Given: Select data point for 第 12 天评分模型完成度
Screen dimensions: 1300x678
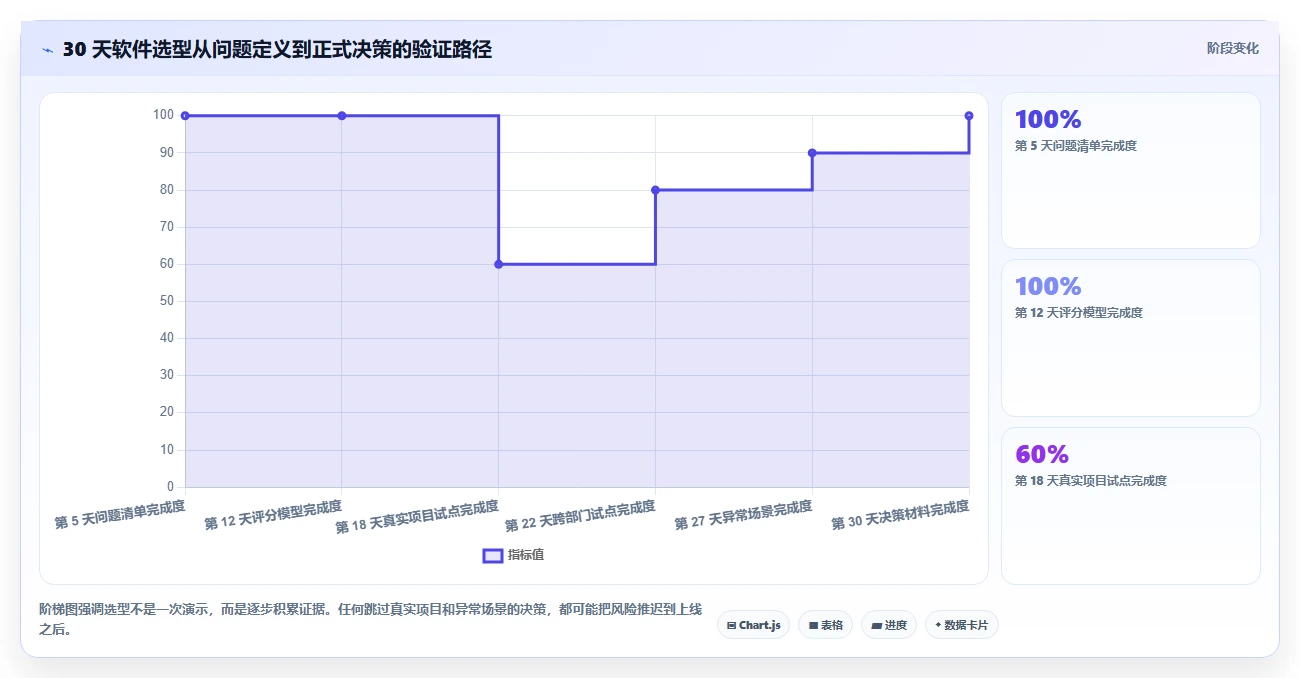Looking at the screenshot, I should pyautogui.click(x=342, y=116).
